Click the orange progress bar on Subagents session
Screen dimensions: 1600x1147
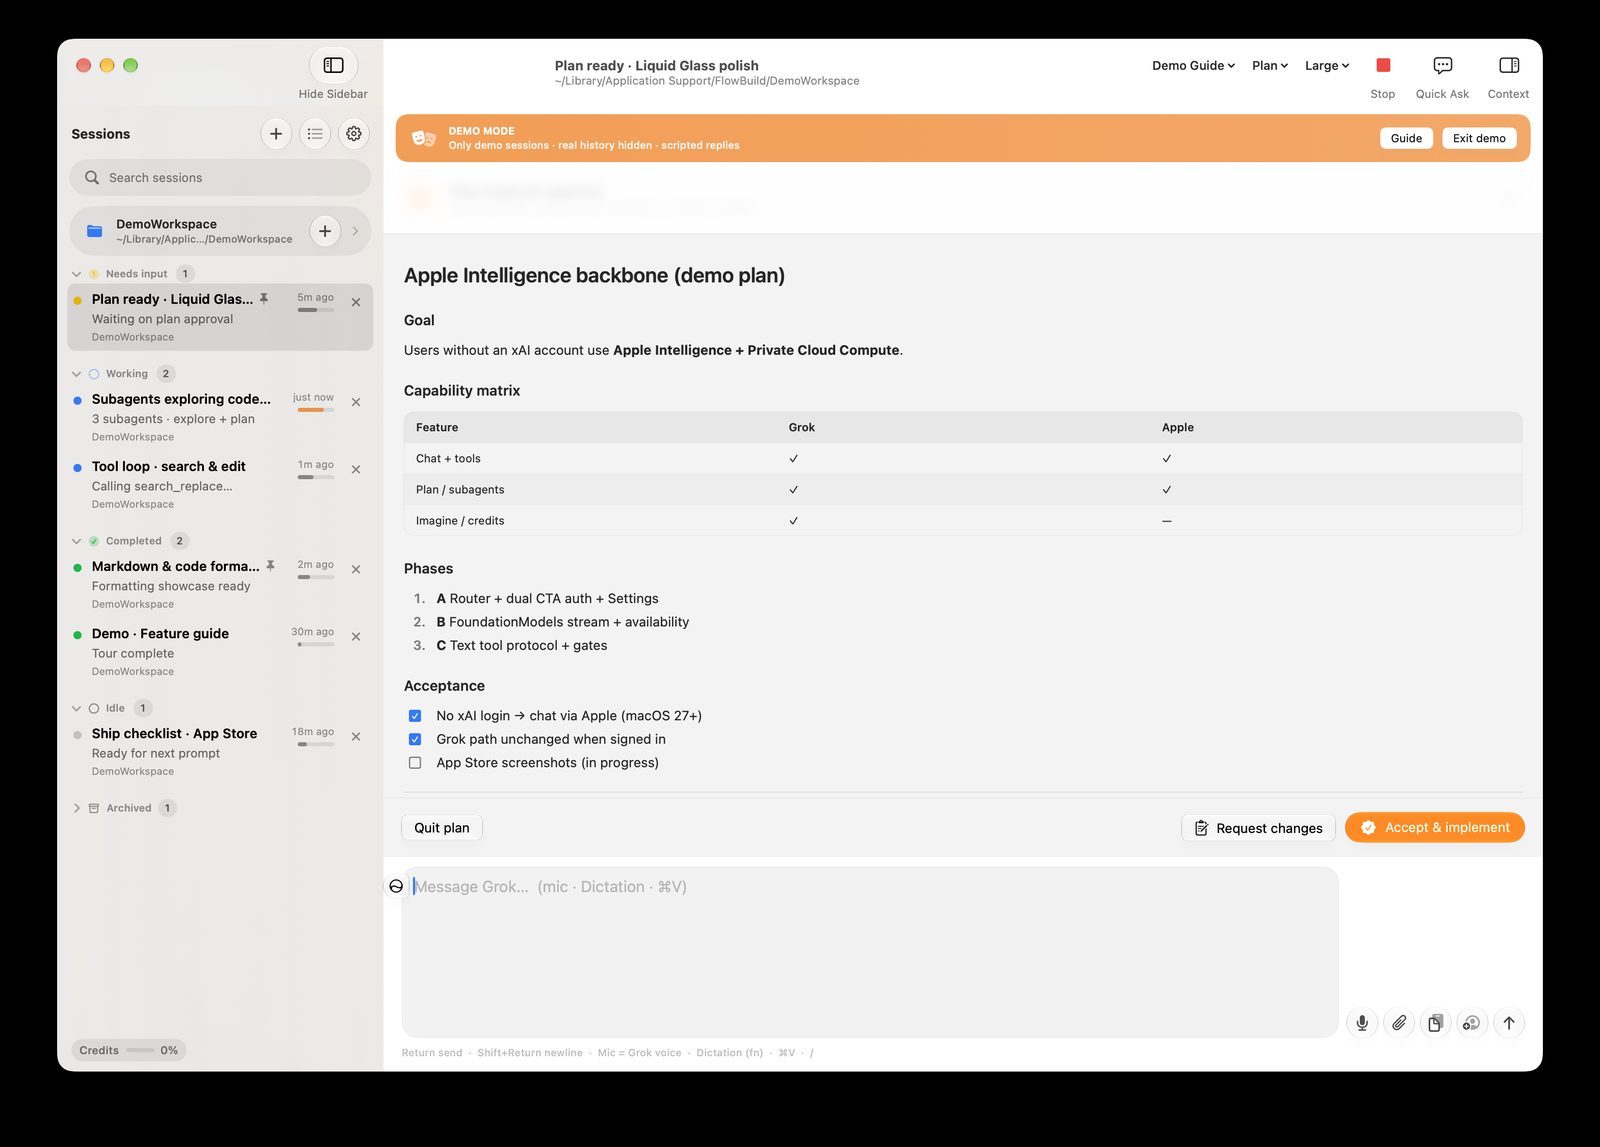(316, 410)
